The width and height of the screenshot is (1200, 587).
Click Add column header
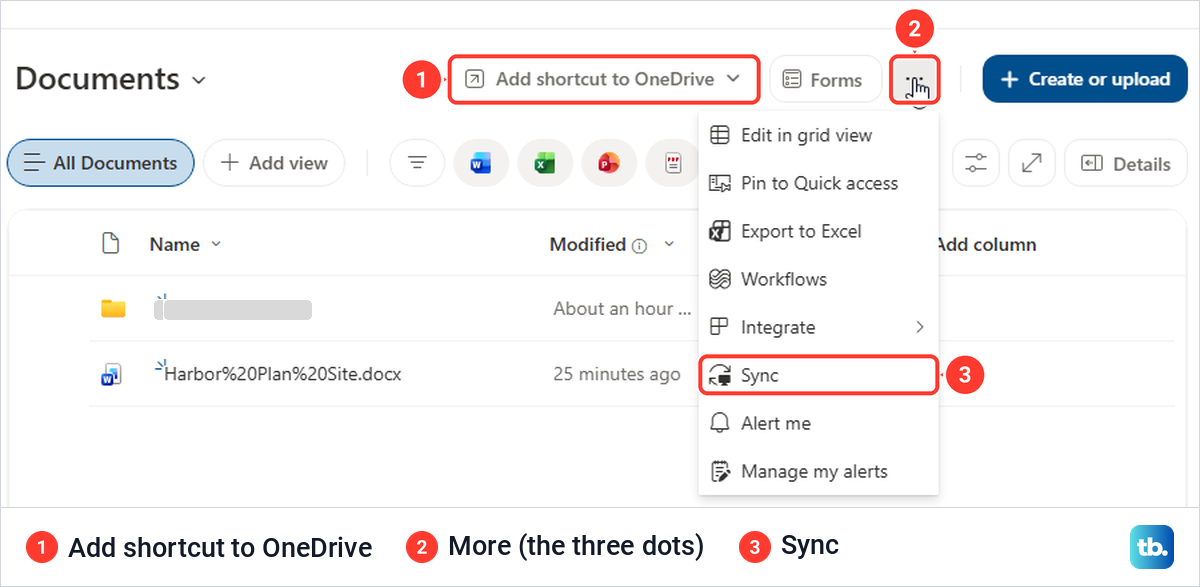pyautogui.click(x=986, y=244)
